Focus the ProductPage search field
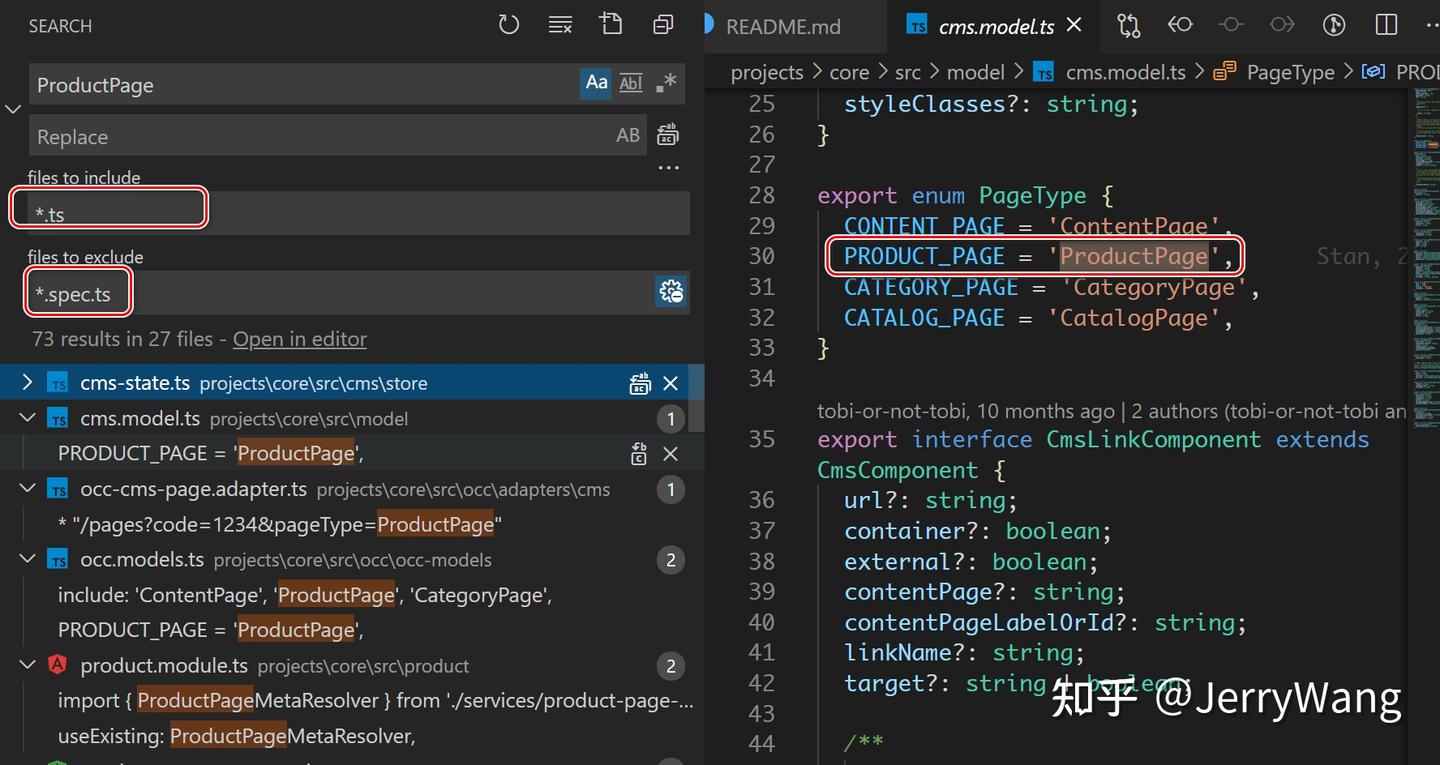 point(304,85)
